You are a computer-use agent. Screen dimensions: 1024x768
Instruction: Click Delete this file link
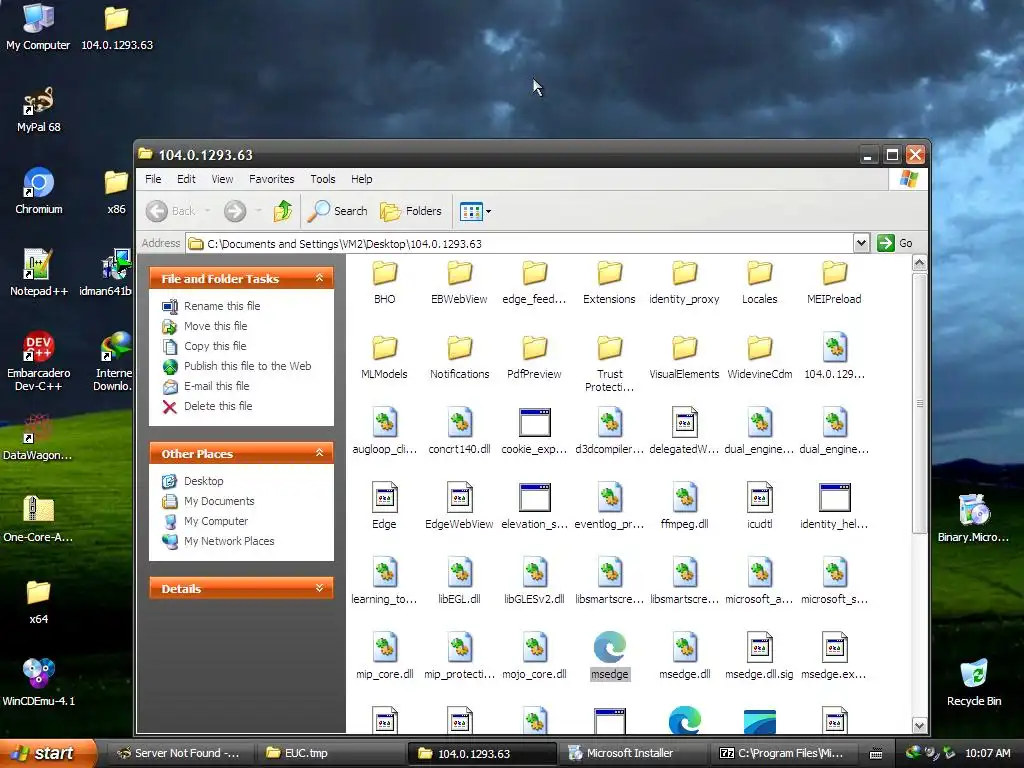point(218,406)
